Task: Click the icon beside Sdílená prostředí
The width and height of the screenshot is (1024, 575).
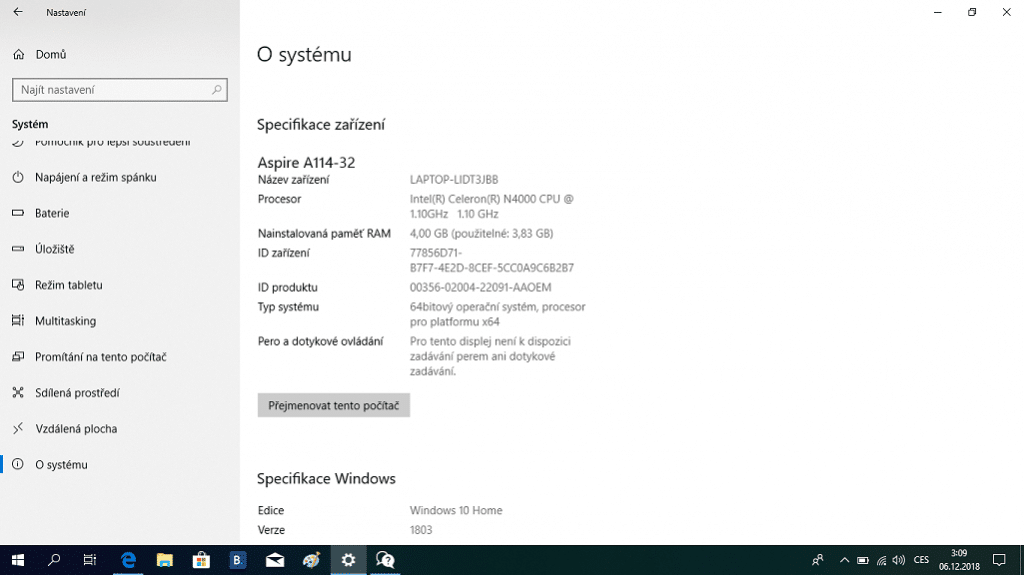Action: [18, 393]
